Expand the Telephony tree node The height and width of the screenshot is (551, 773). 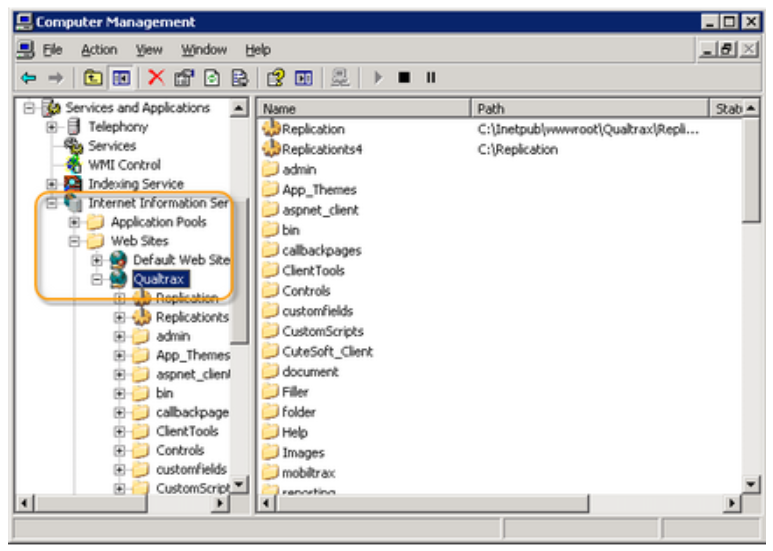52,127
